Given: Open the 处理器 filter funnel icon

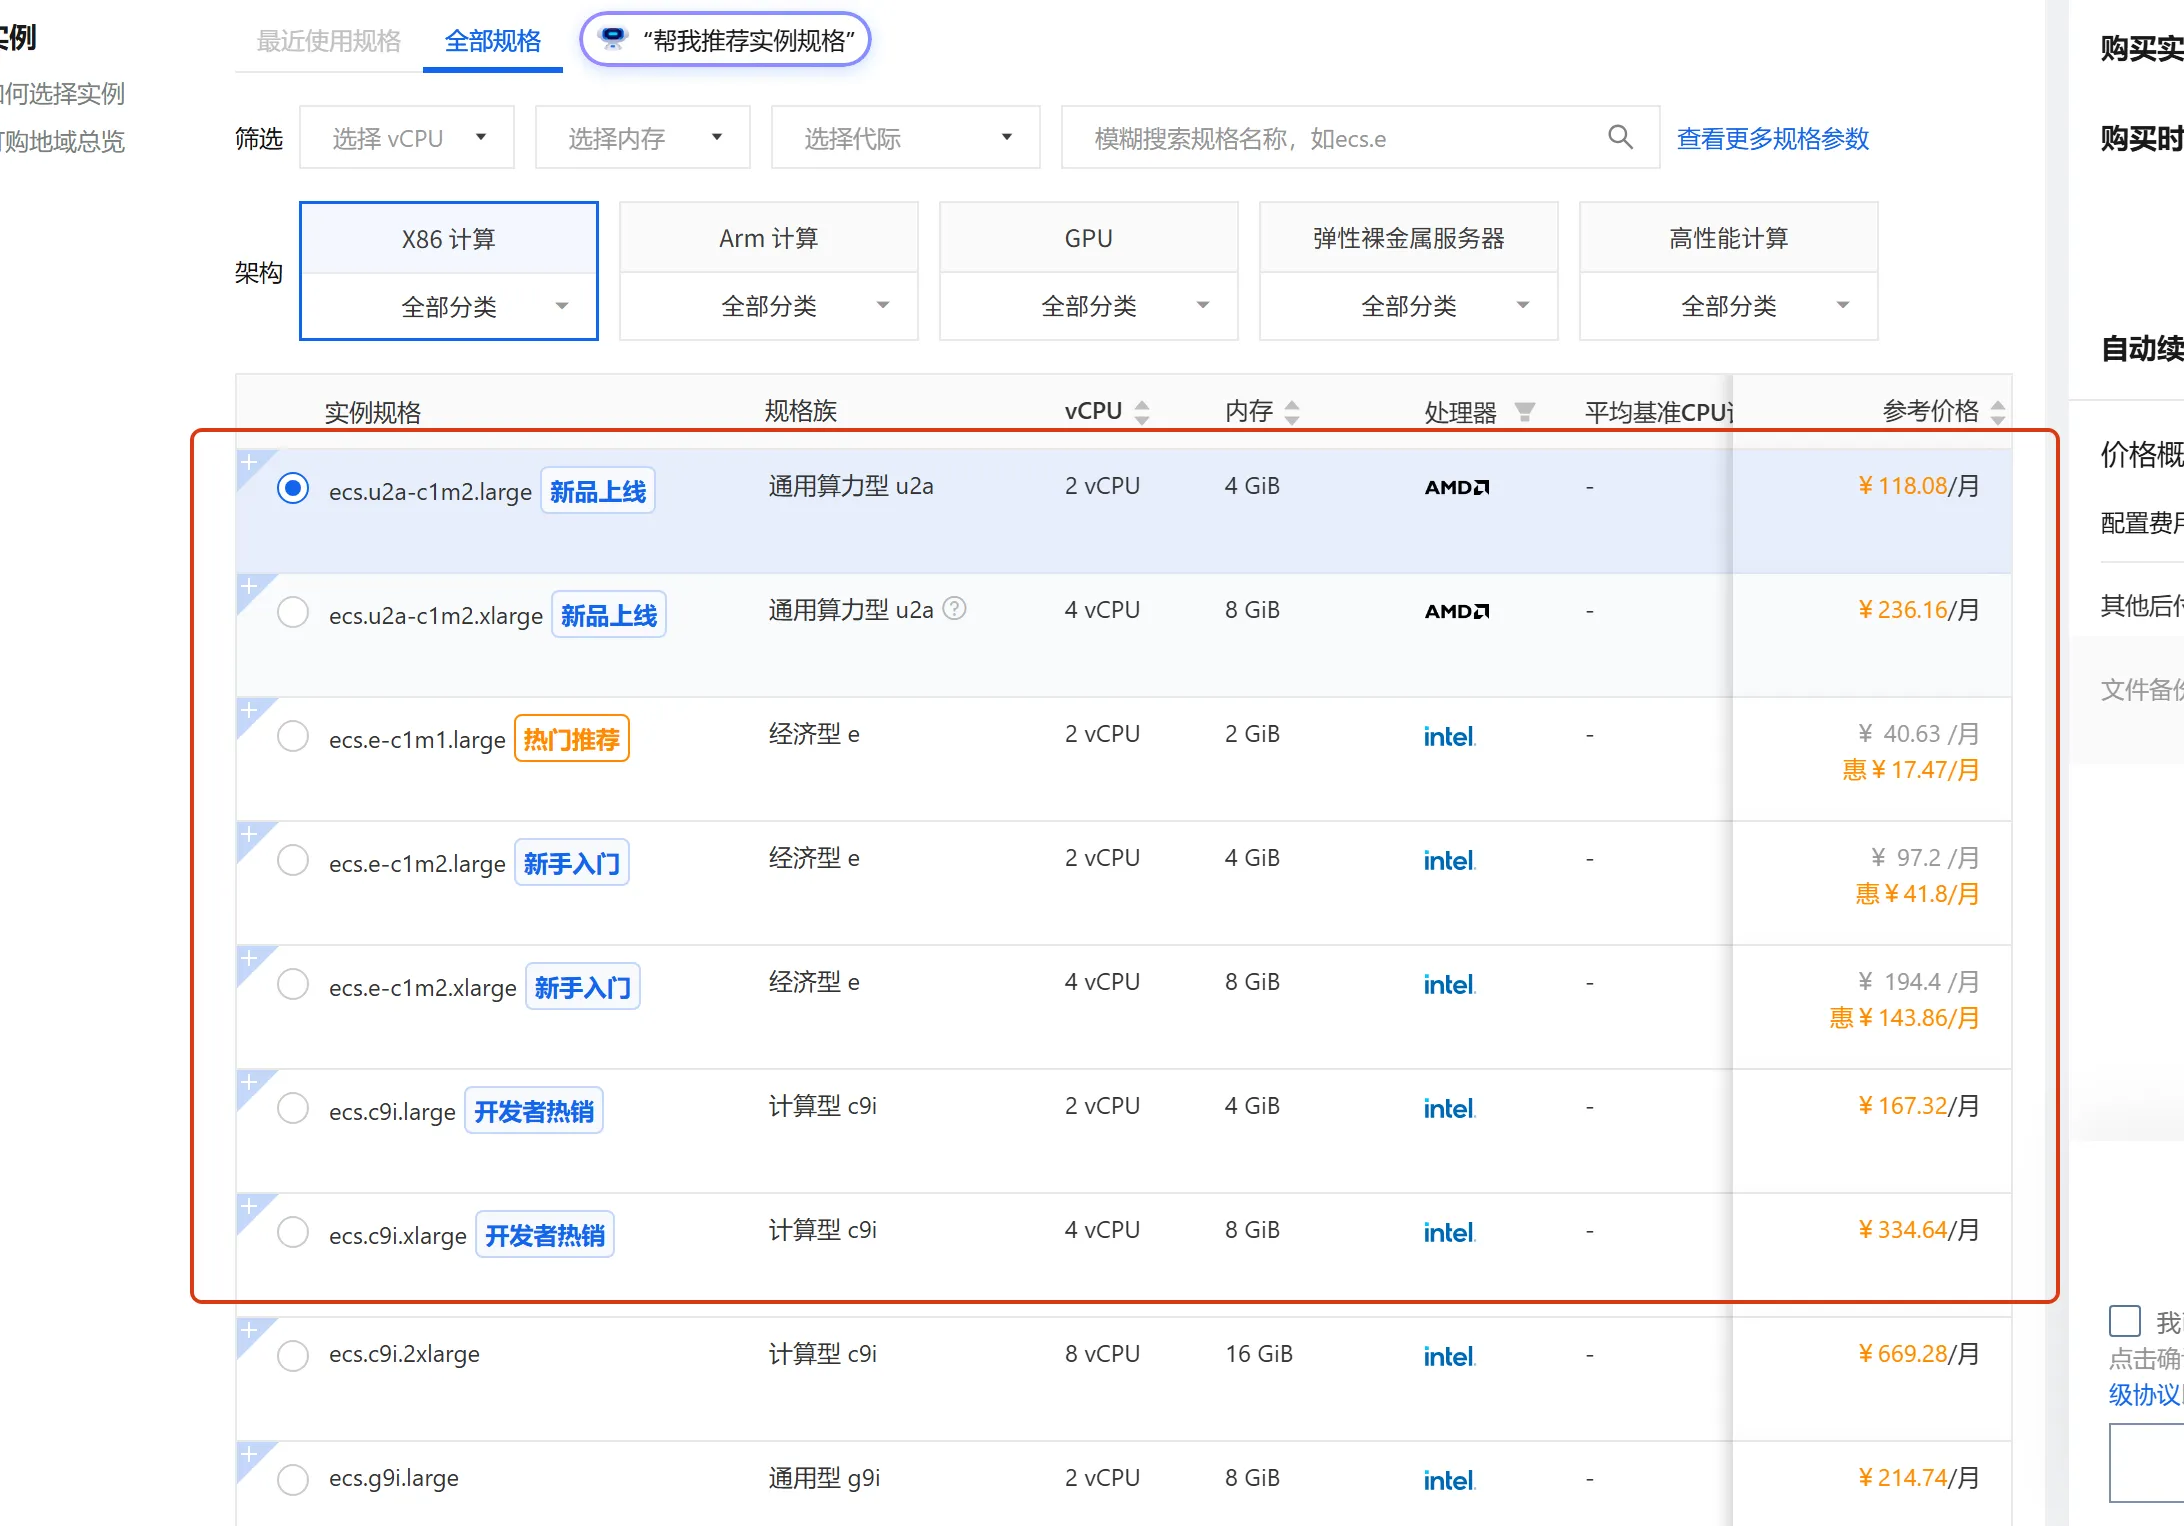Looking at the screenshot, I should pos(1524,412).
